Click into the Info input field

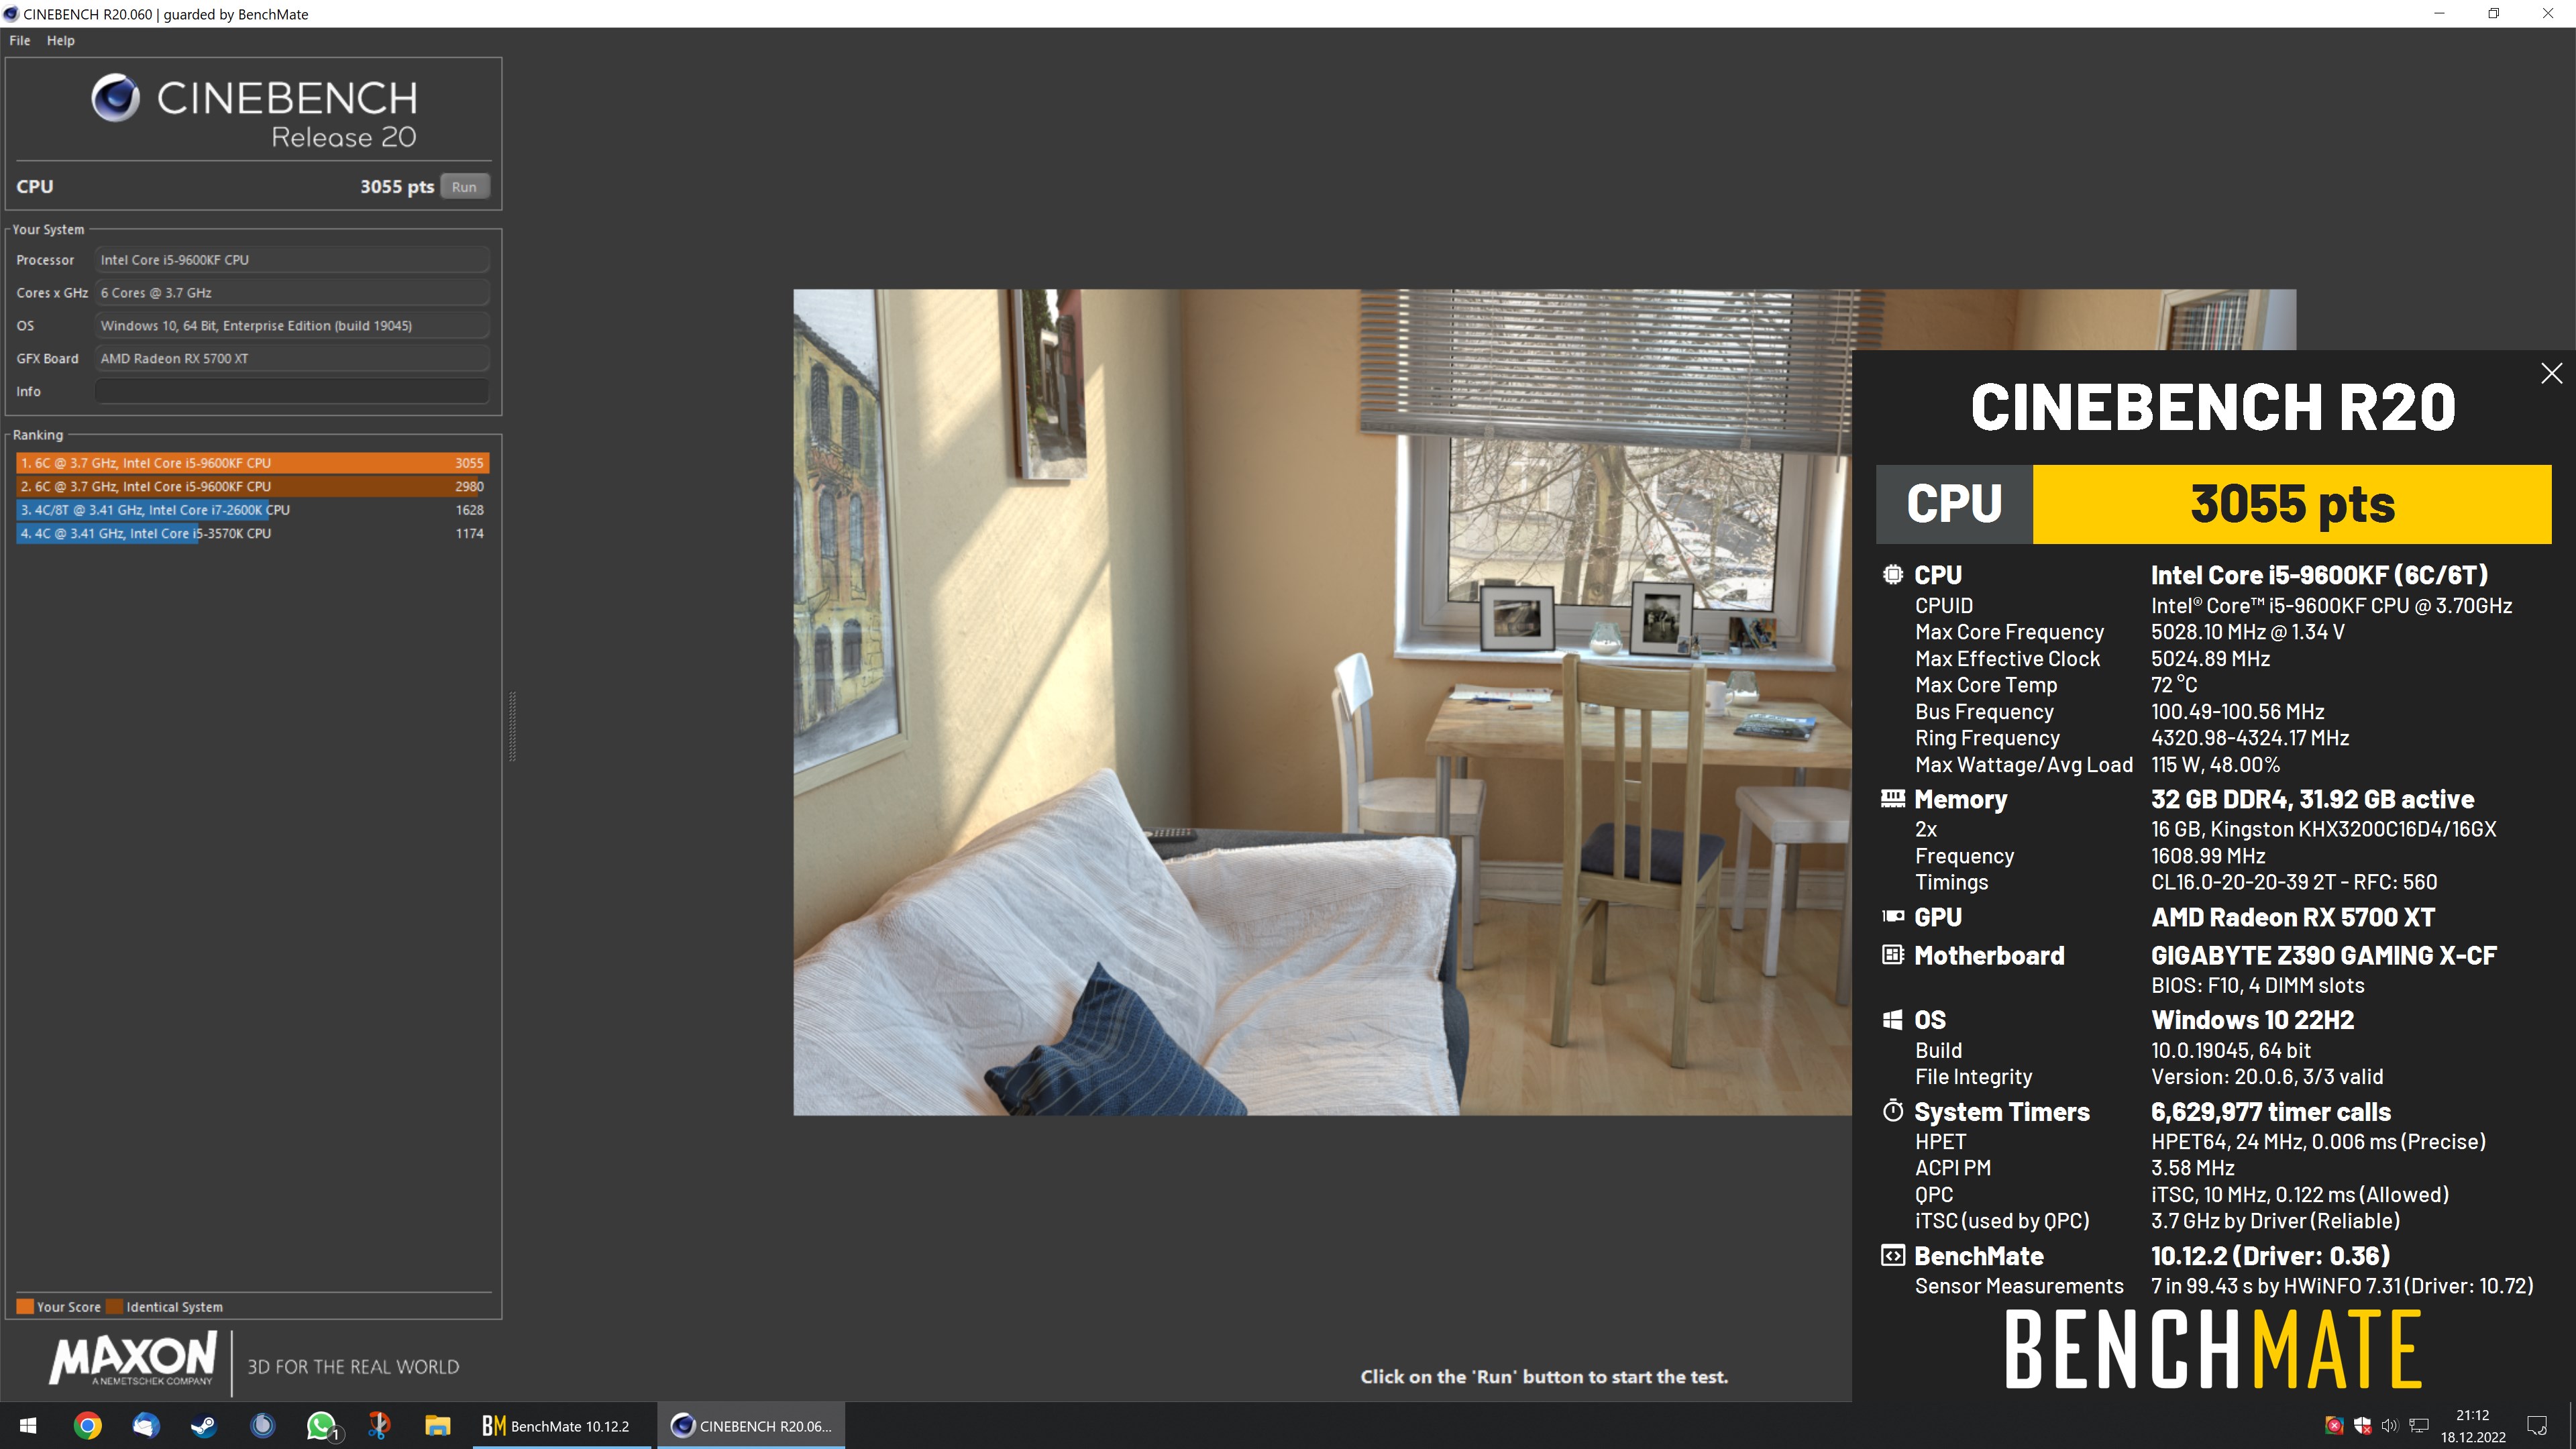coord(292,391)
